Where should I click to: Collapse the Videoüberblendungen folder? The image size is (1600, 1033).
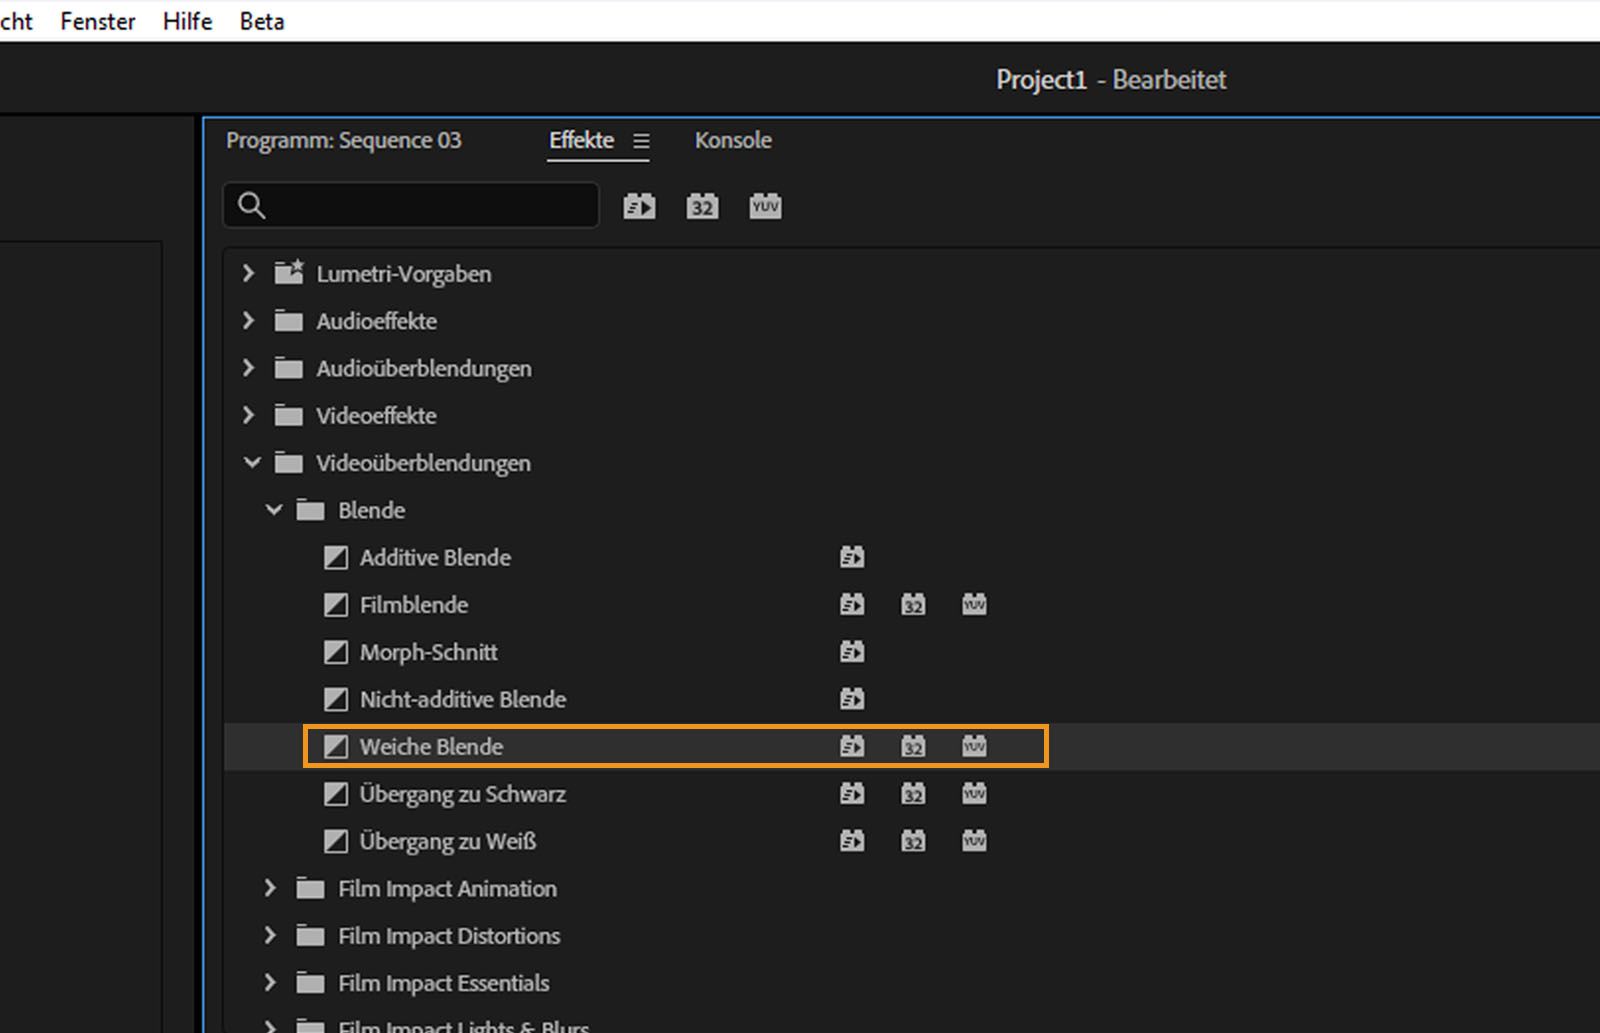click(252, 463)
